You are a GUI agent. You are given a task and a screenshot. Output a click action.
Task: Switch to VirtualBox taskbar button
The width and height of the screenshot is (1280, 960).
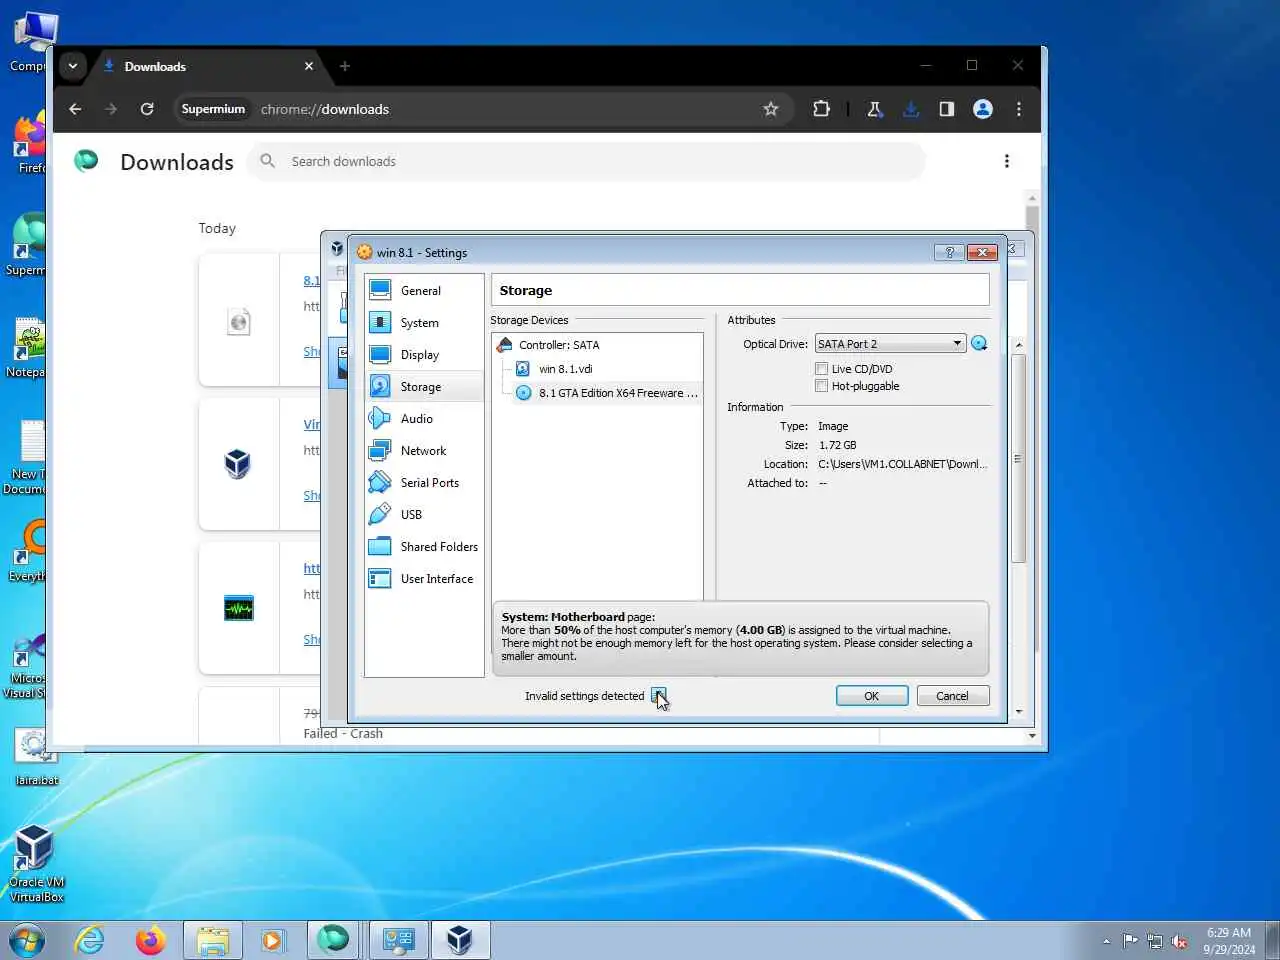[460, 940]
